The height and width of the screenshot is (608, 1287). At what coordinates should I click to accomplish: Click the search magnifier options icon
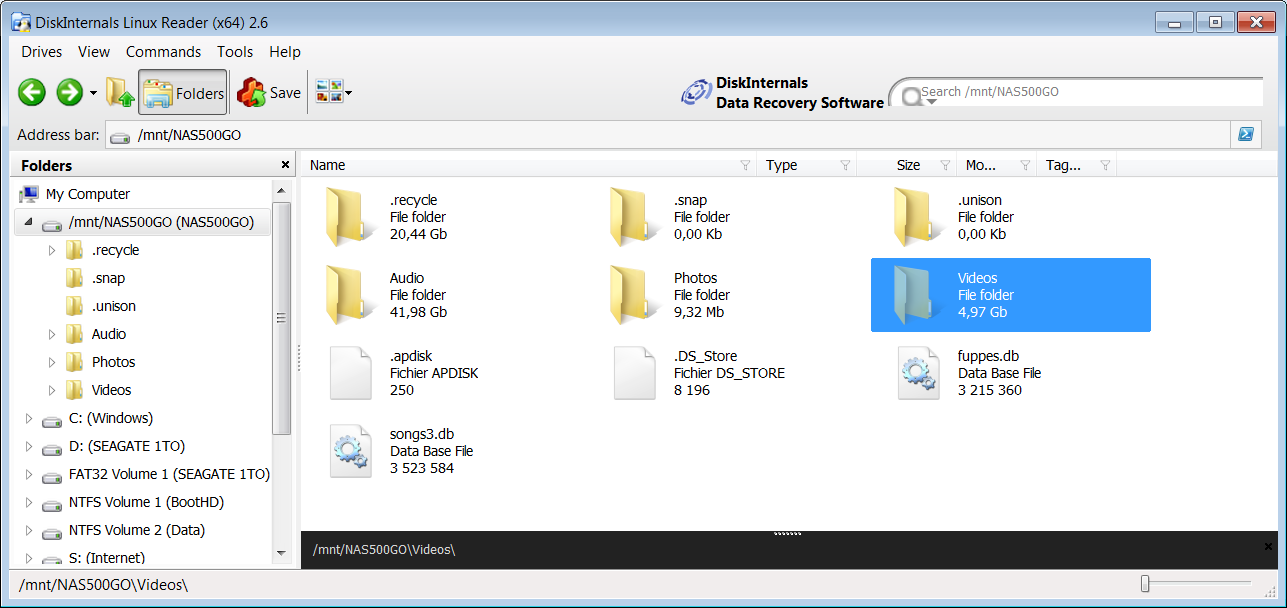pos(911,97)
